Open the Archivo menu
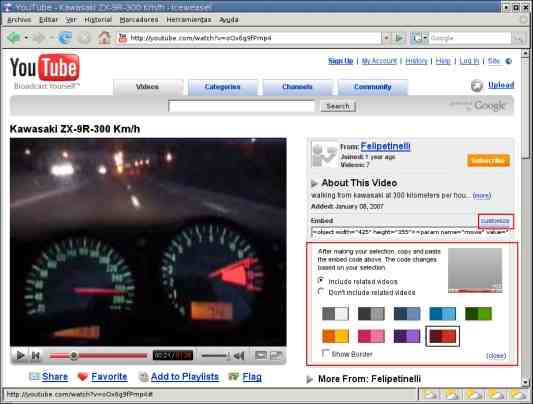Image resolution: width=533 pixels, height=404 pixels. pyautogui.click(x=19, y=20)
